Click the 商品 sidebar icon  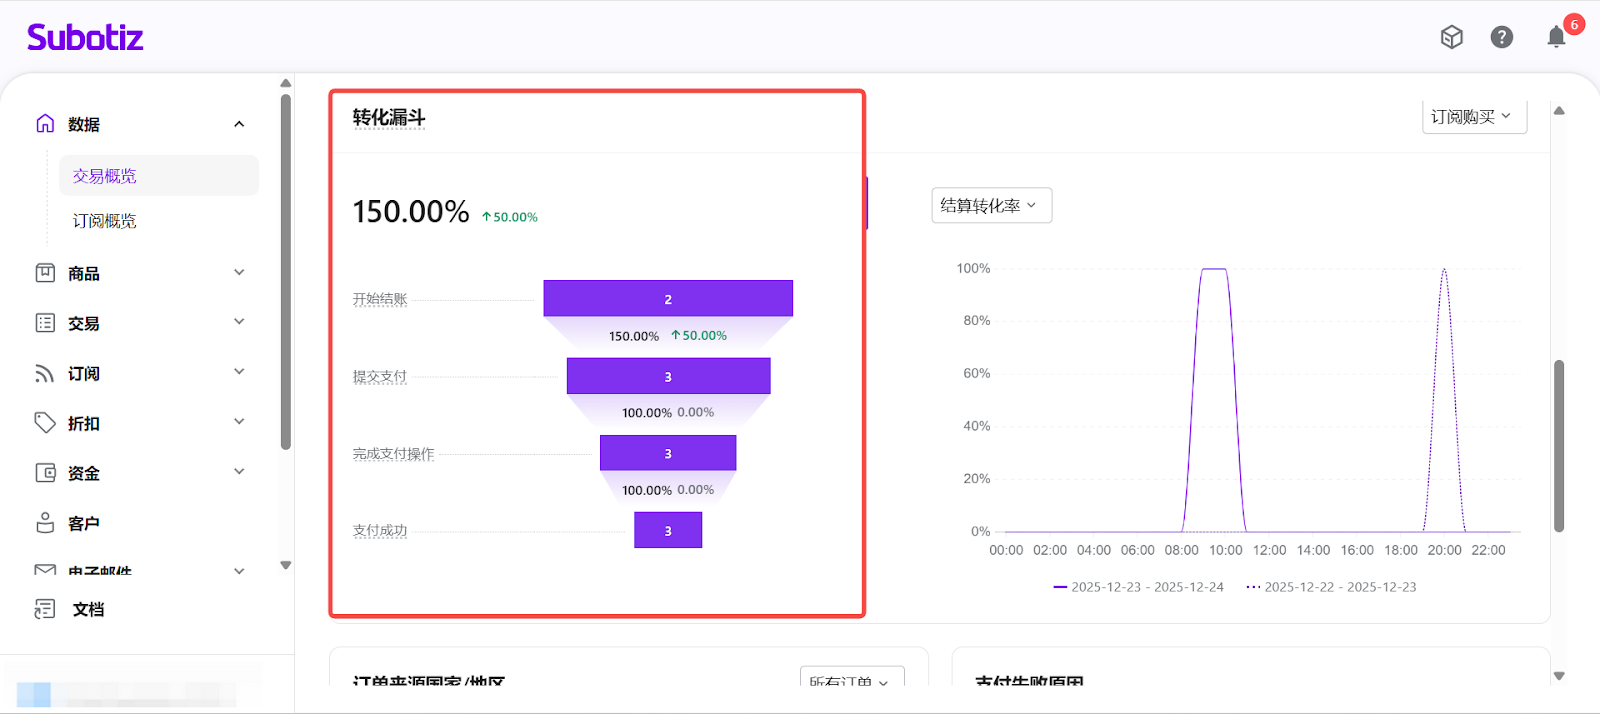click(x=45, y=273)
